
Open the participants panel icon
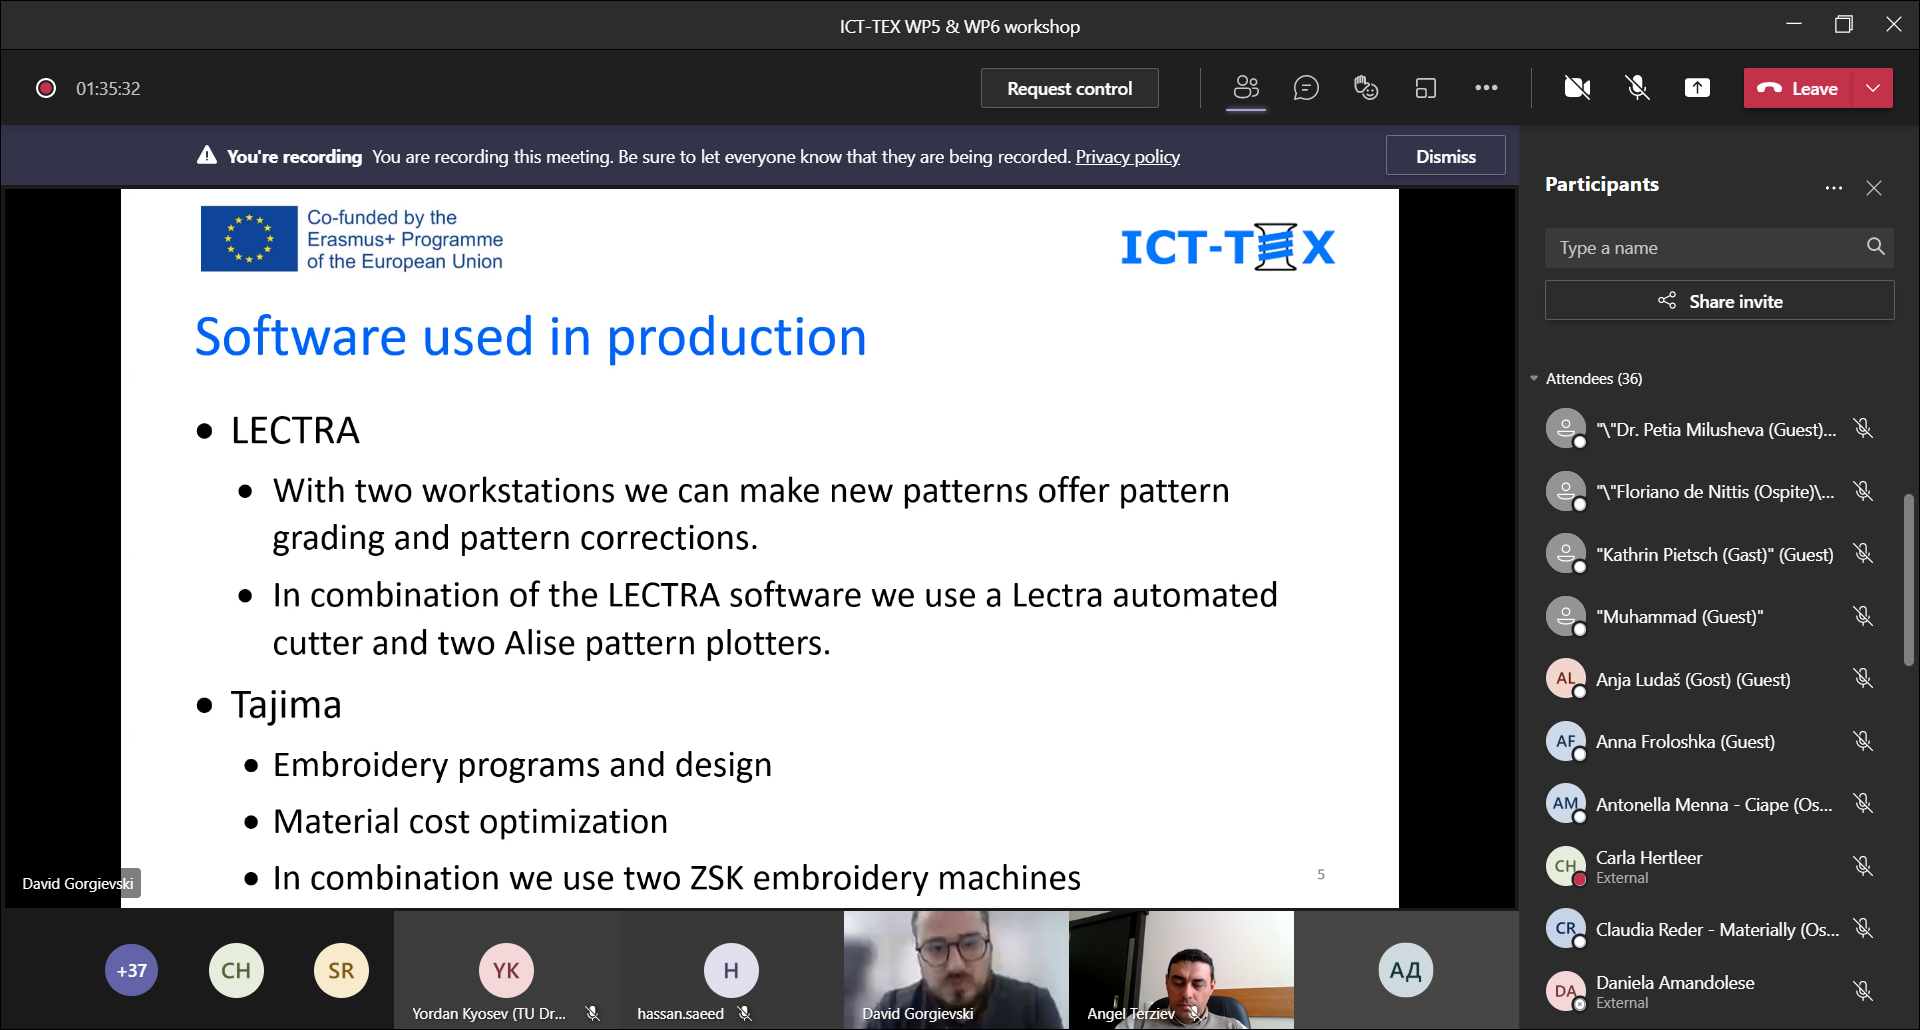pos(1246,88)
